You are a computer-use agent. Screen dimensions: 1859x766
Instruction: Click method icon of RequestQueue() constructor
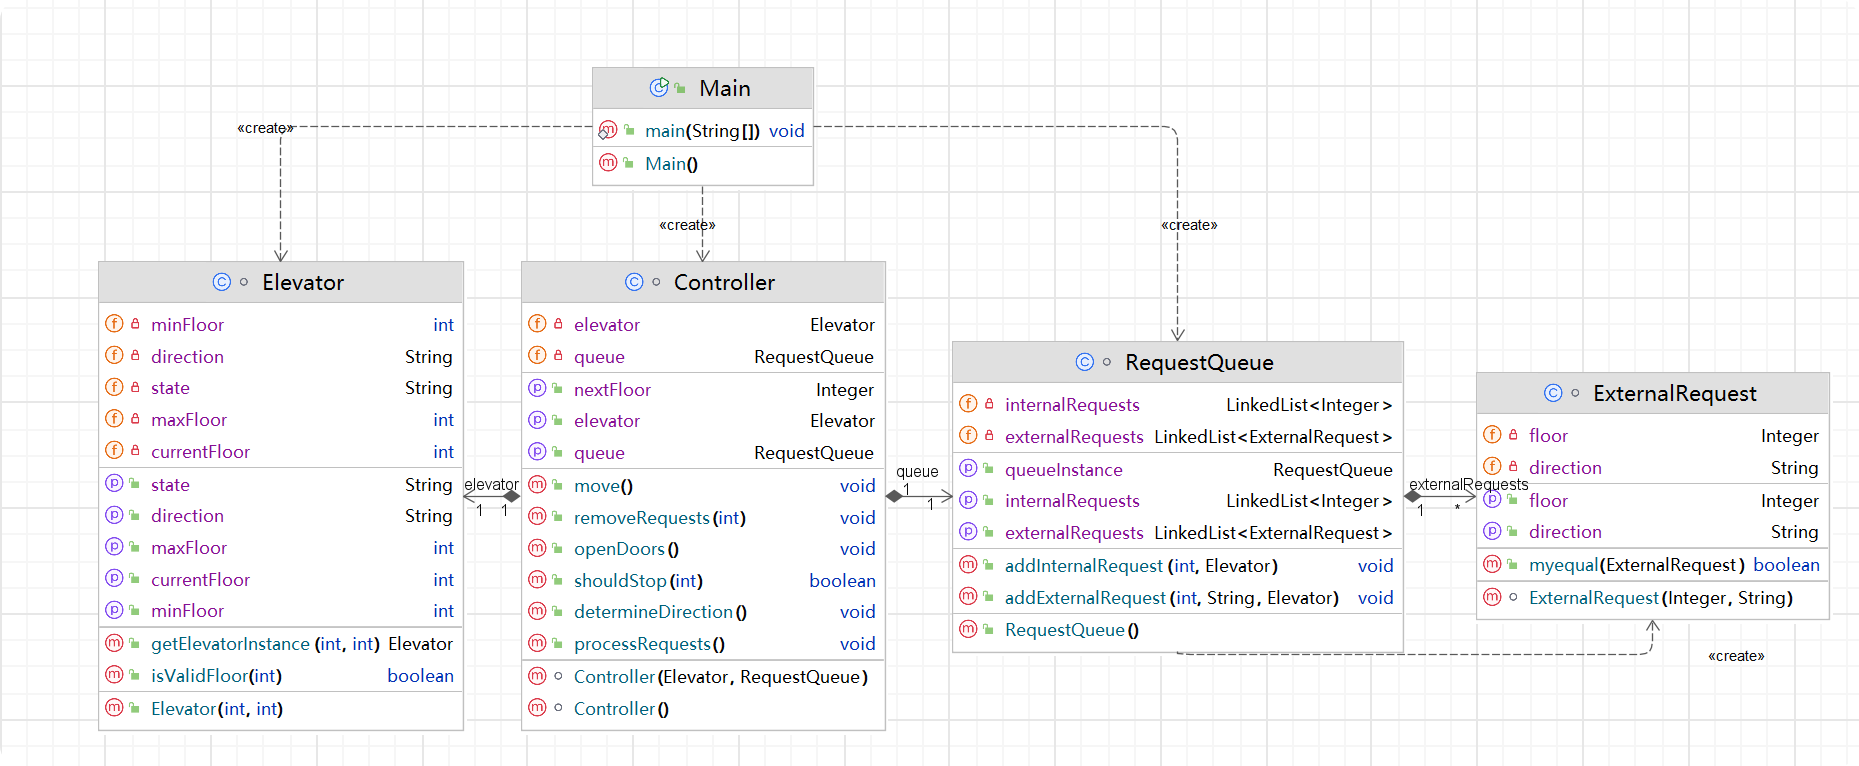(x=968, y=629)
